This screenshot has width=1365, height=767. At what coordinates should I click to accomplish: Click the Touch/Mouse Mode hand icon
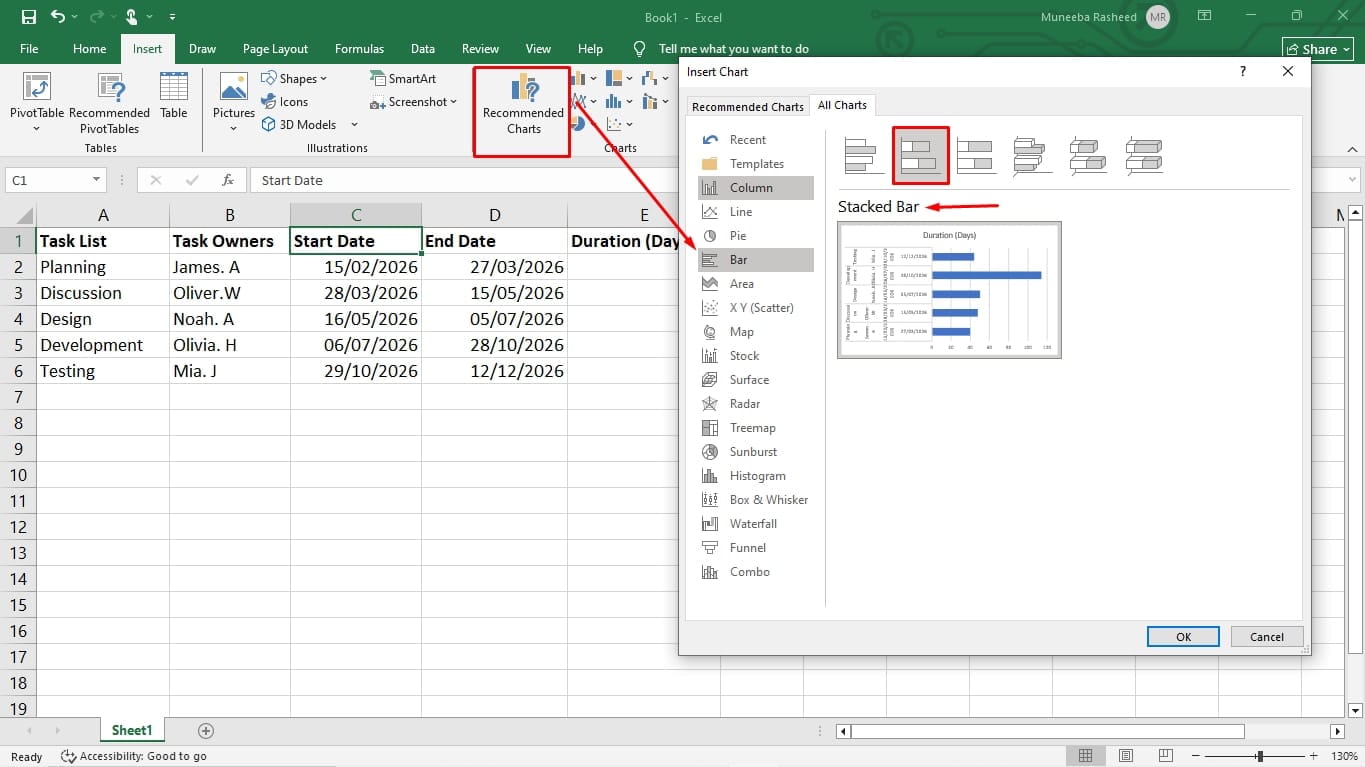pyautogui.click(x=131, y=17)
